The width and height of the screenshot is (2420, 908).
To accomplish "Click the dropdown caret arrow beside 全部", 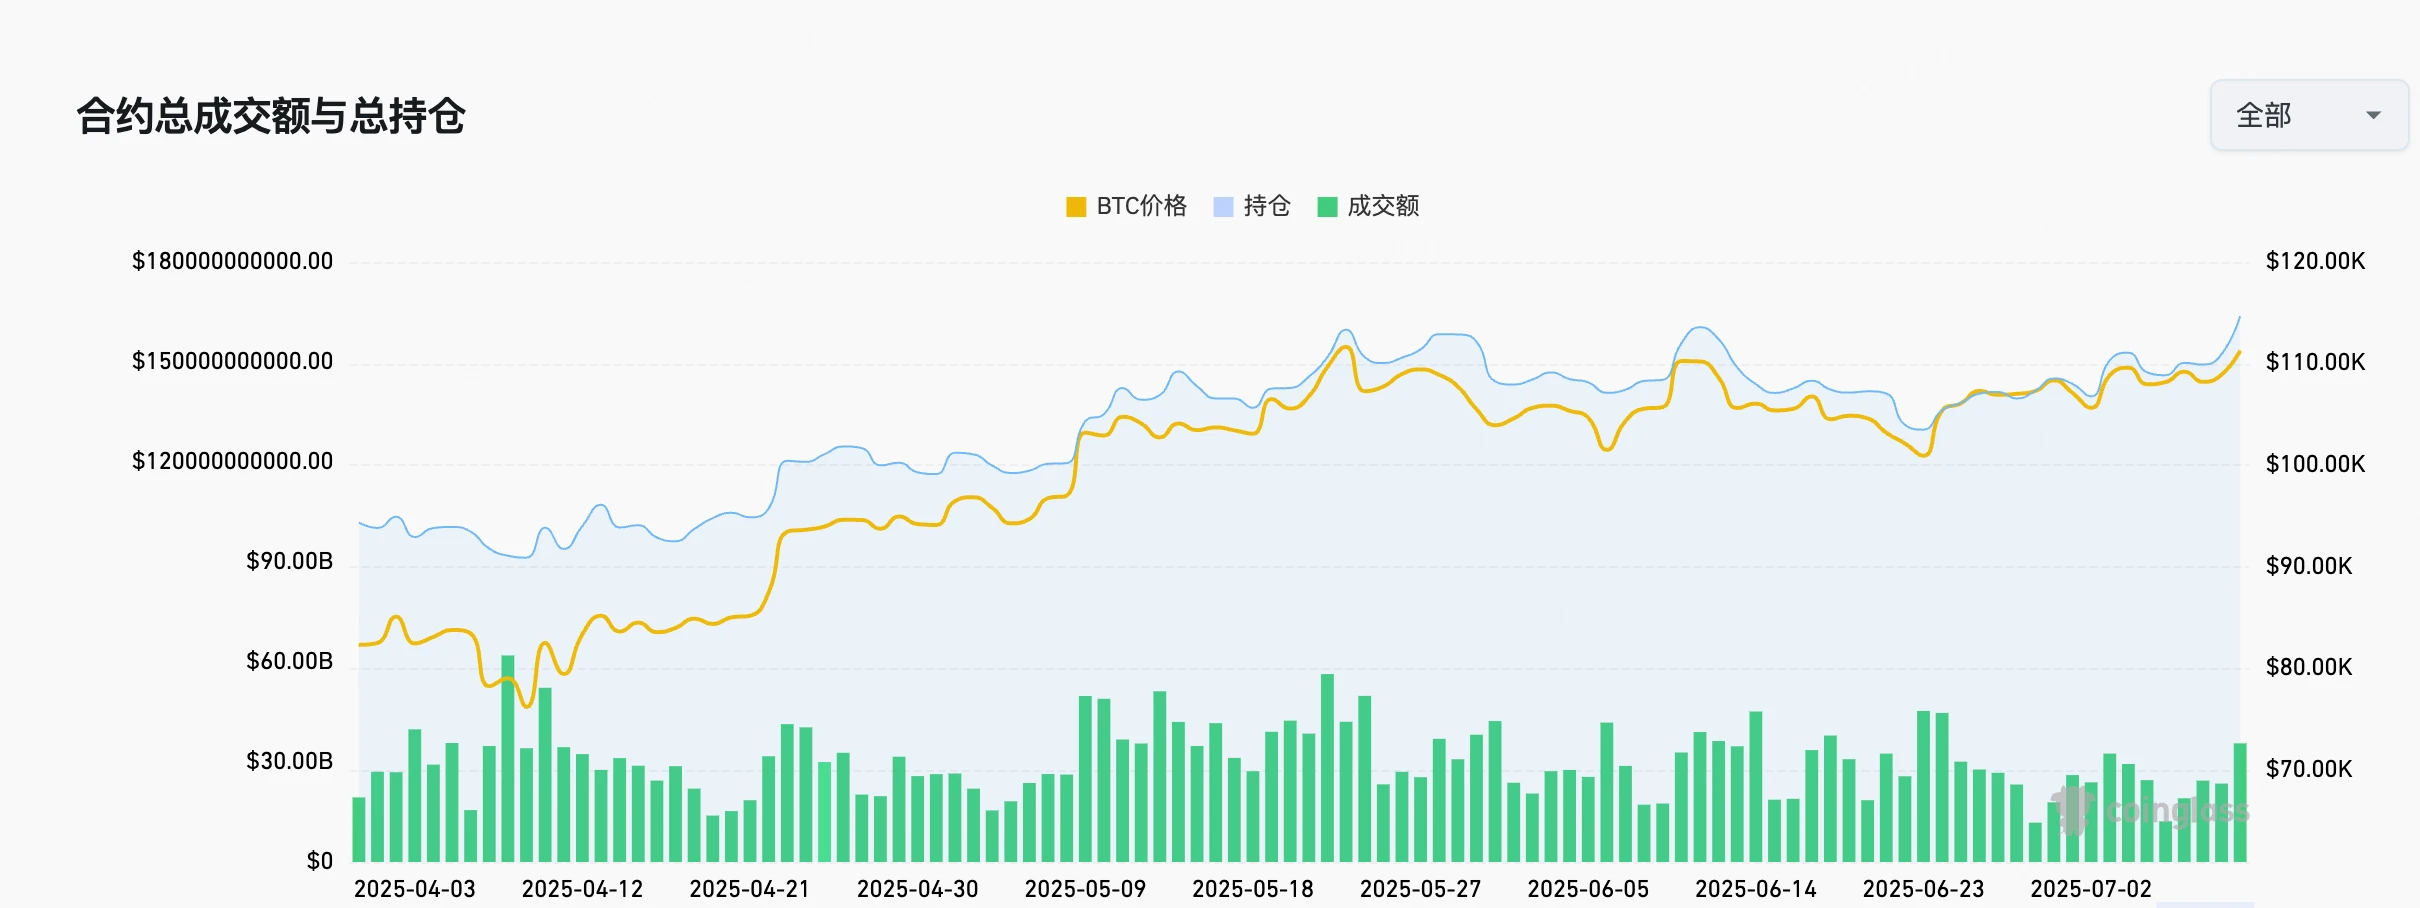I will (2373, 116).
